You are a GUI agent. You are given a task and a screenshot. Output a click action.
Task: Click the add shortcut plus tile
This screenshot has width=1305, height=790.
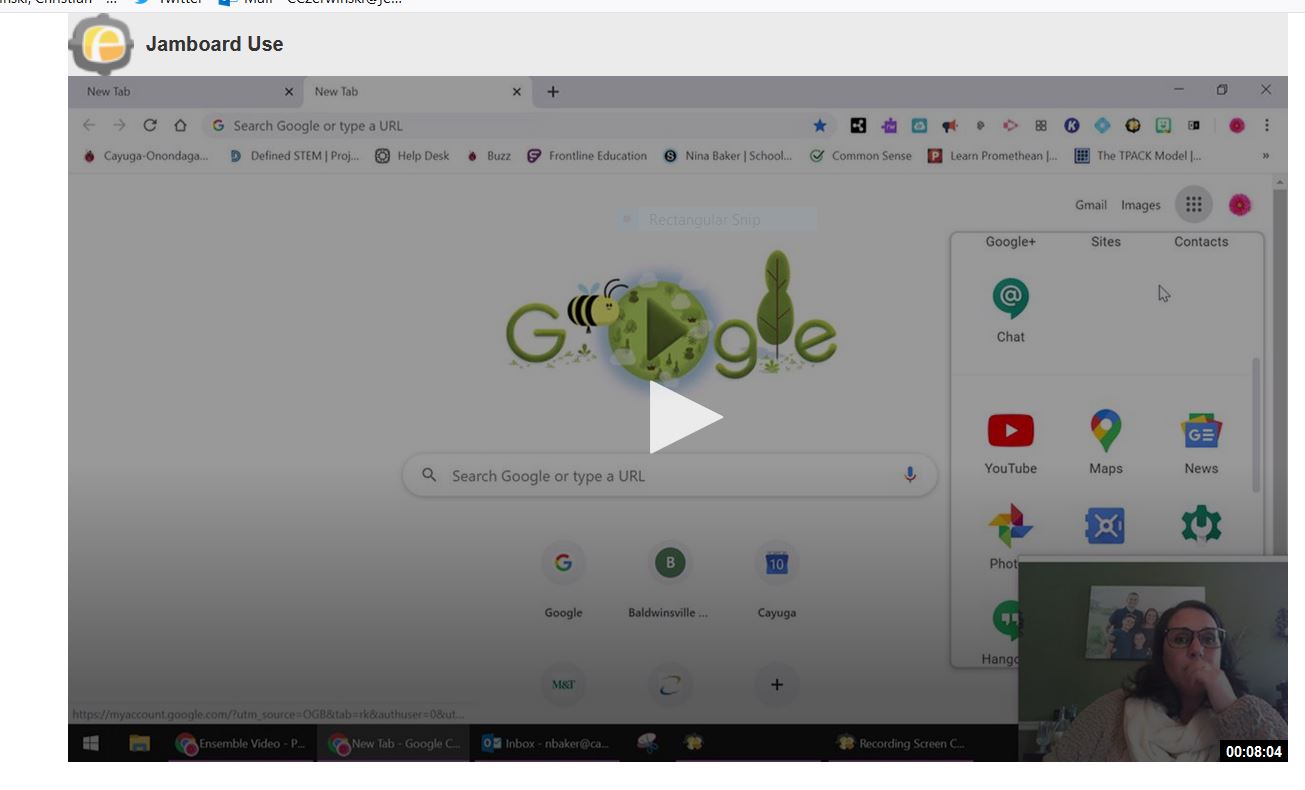(x=776, y=685)
